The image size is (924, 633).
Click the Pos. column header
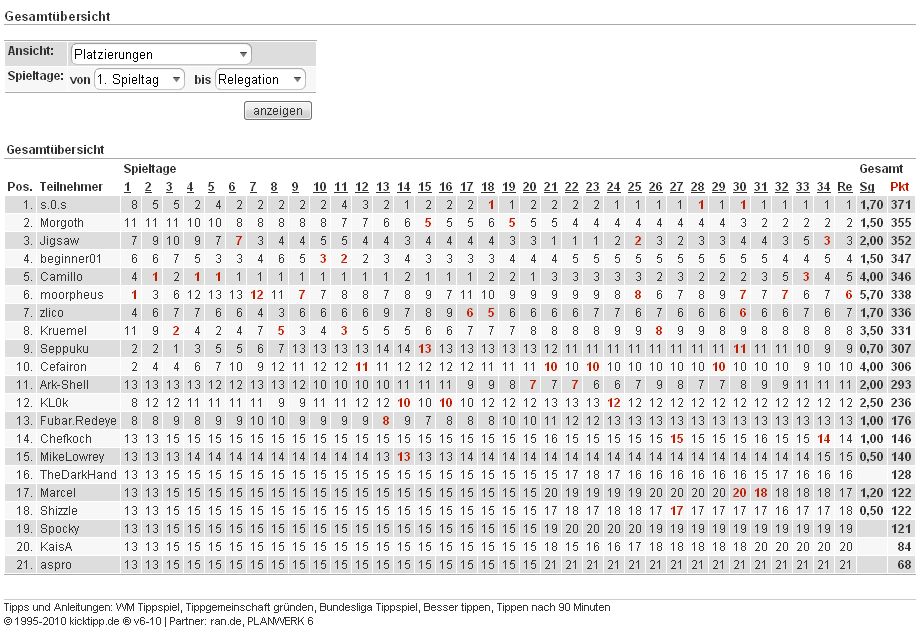click(x=20, y=187)
